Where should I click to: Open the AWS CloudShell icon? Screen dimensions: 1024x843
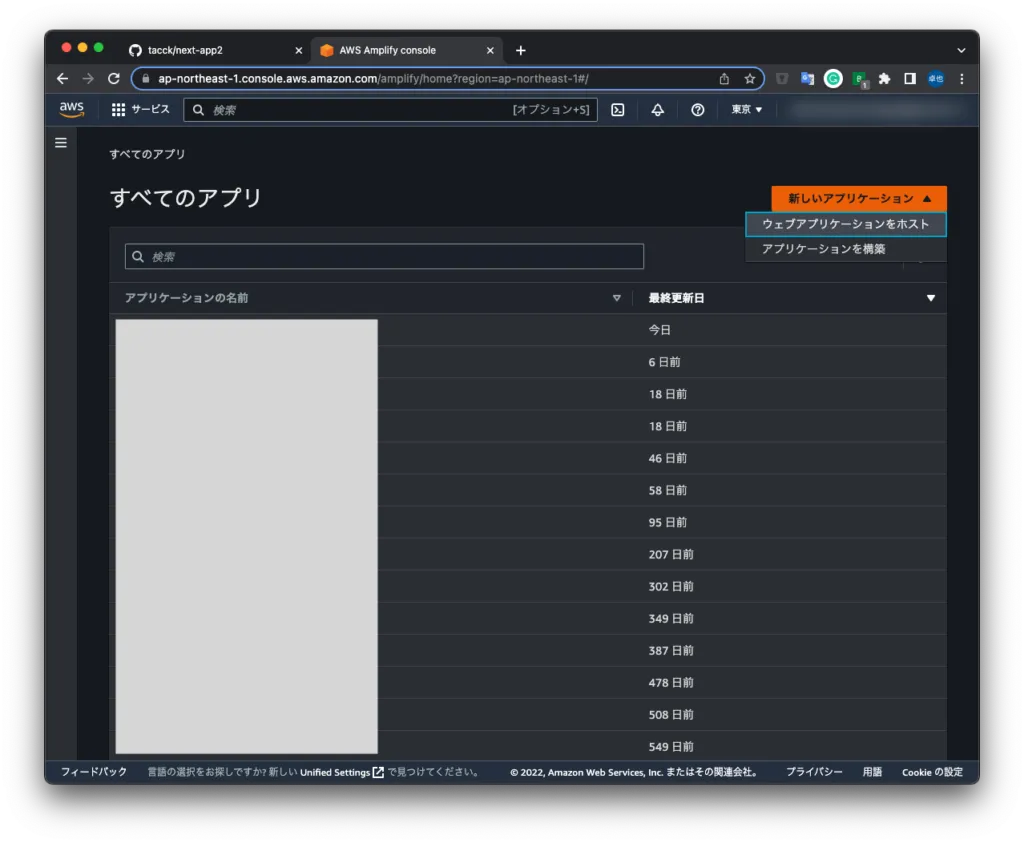pyautogui.click(x=618, y=110)
